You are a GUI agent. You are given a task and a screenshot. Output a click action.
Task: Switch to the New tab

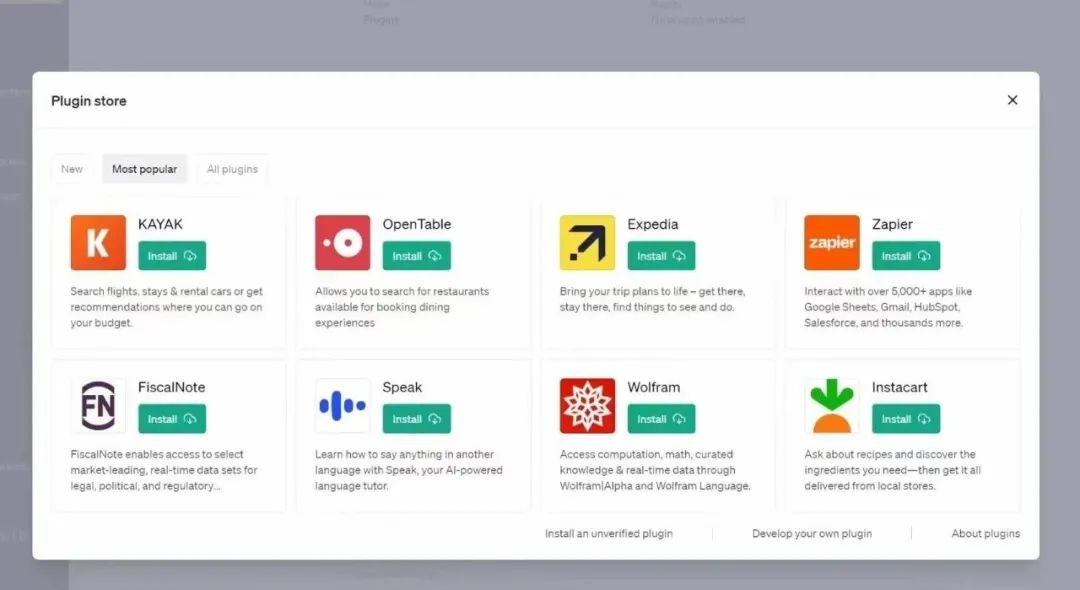(x=72, y=169)
